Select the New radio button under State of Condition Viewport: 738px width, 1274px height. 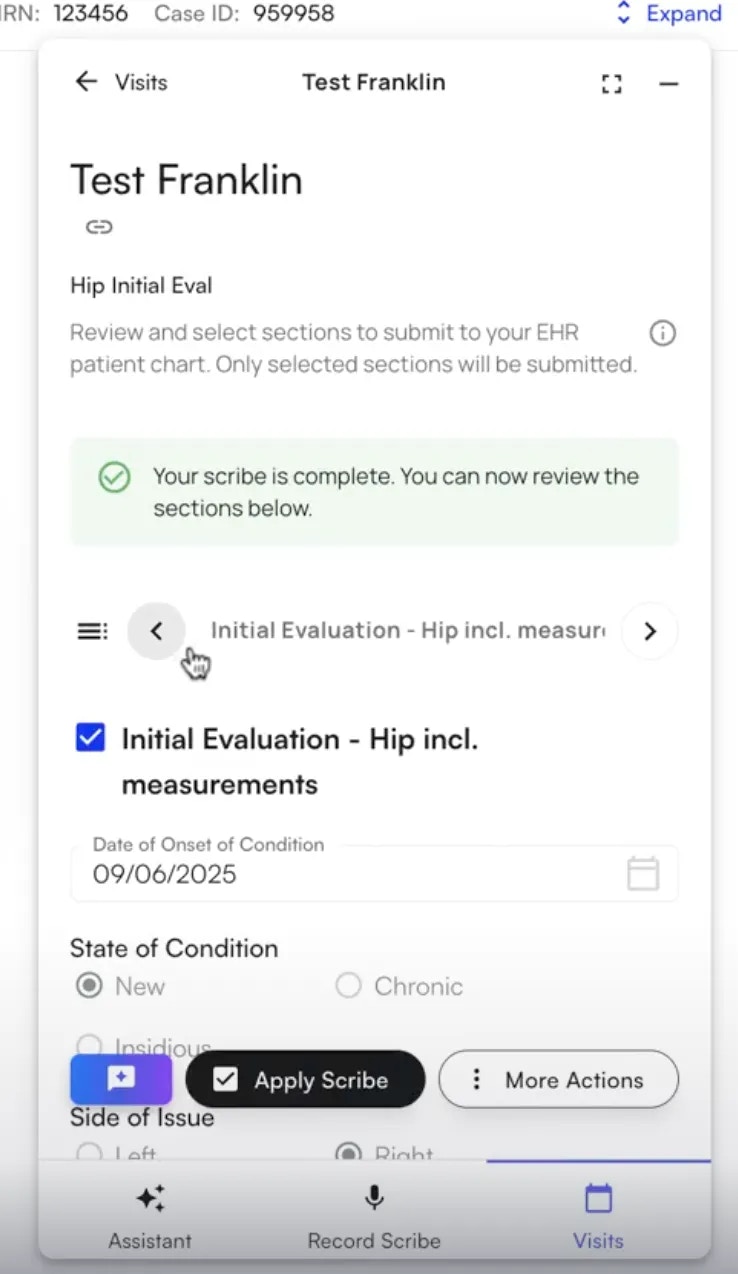(90, 986)
